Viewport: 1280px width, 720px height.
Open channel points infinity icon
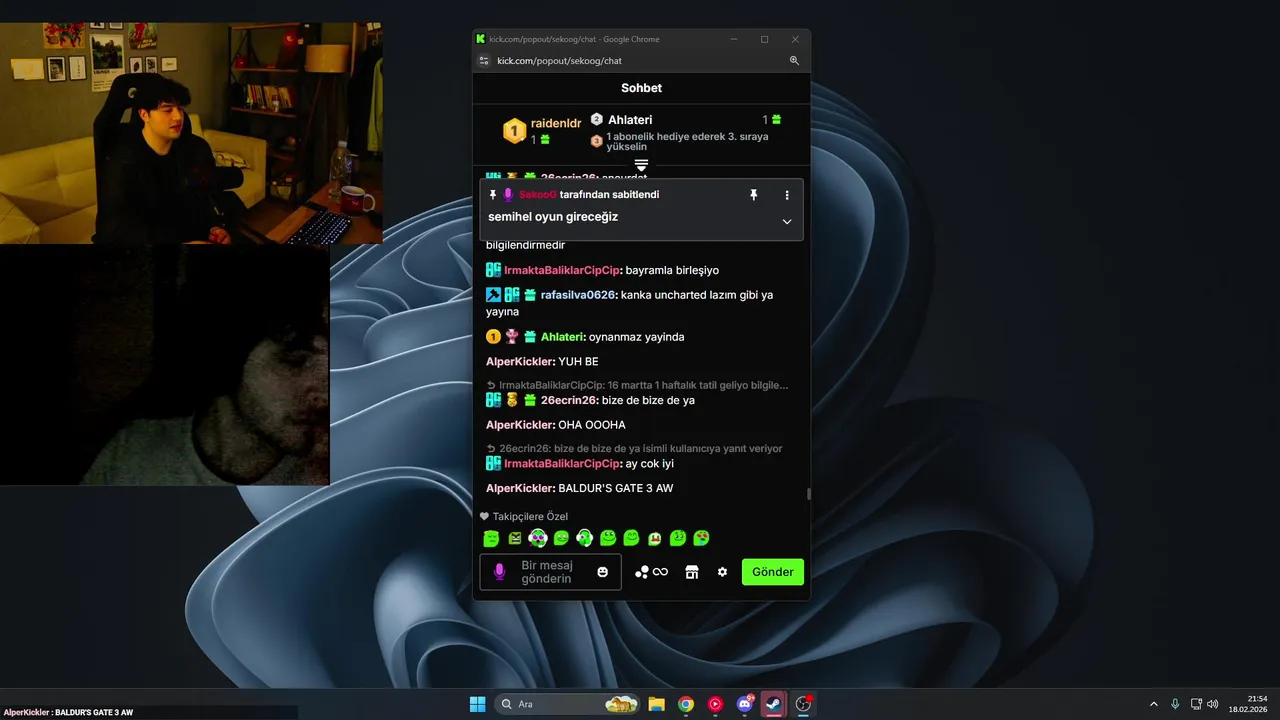(651, 572)
